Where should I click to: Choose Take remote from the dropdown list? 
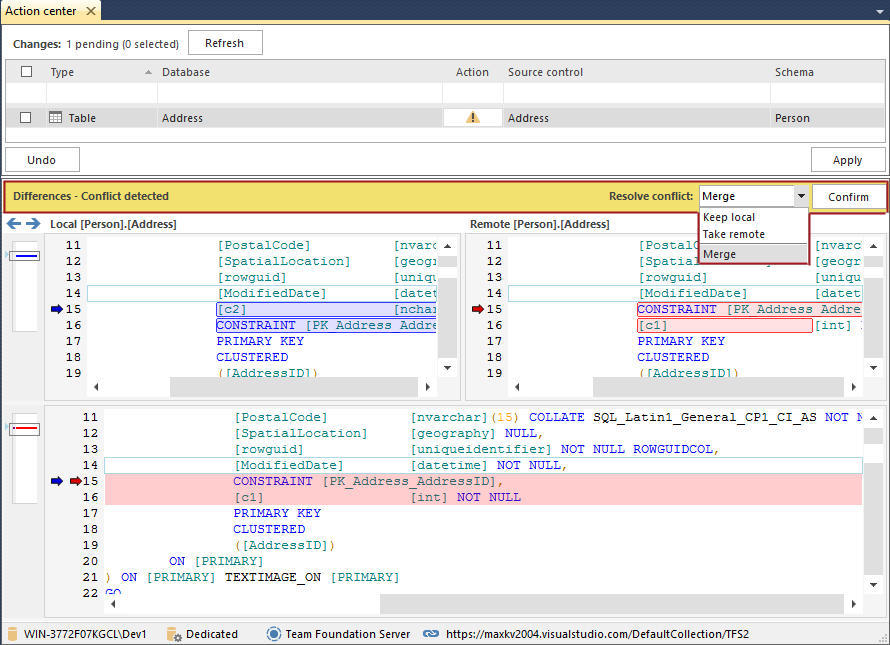733,234
